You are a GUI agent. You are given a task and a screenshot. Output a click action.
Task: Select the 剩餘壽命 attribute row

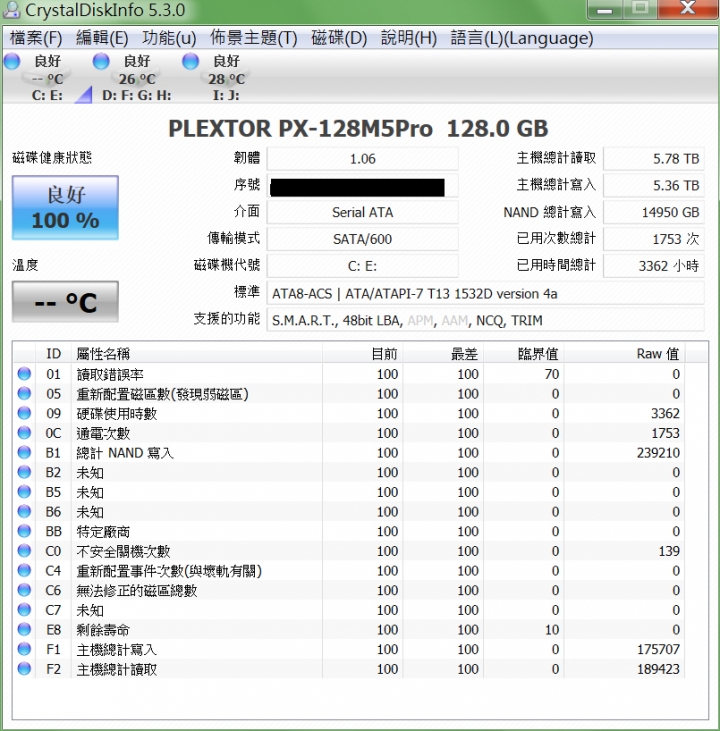(349, 629)
